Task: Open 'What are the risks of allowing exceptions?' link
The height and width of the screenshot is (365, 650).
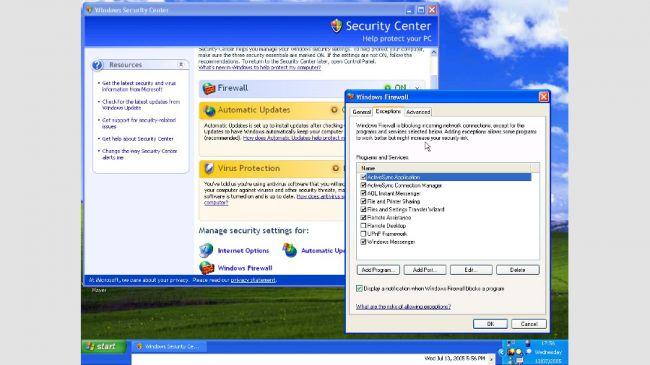Action: tap(403, 307)
